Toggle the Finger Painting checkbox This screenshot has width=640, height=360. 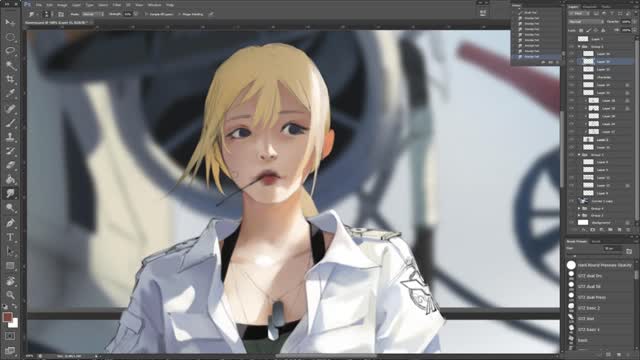pyautogui.click(x=179, y=14)
